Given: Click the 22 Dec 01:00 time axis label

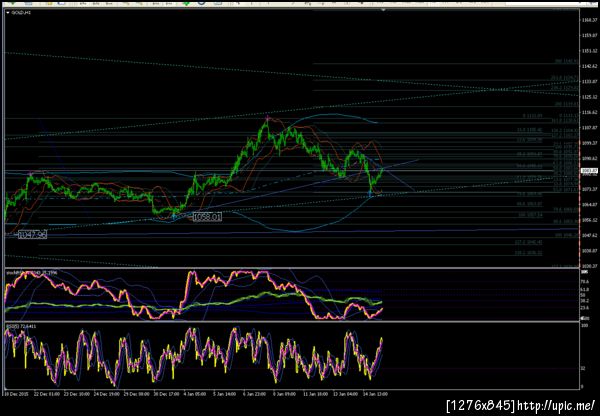Looking at the screenshot, I should tap(47, 394).
